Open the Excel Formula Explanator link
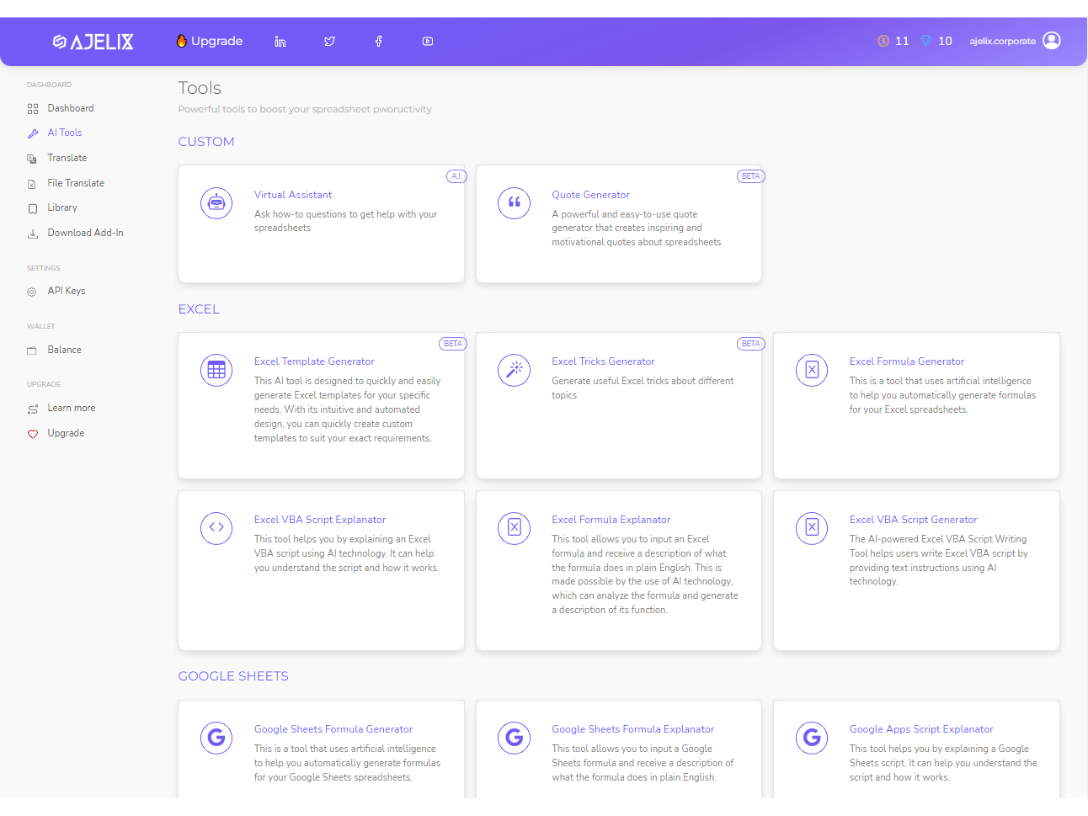Image resolution: width=1088 pixels, height=816 pixels. click(611, 519)
